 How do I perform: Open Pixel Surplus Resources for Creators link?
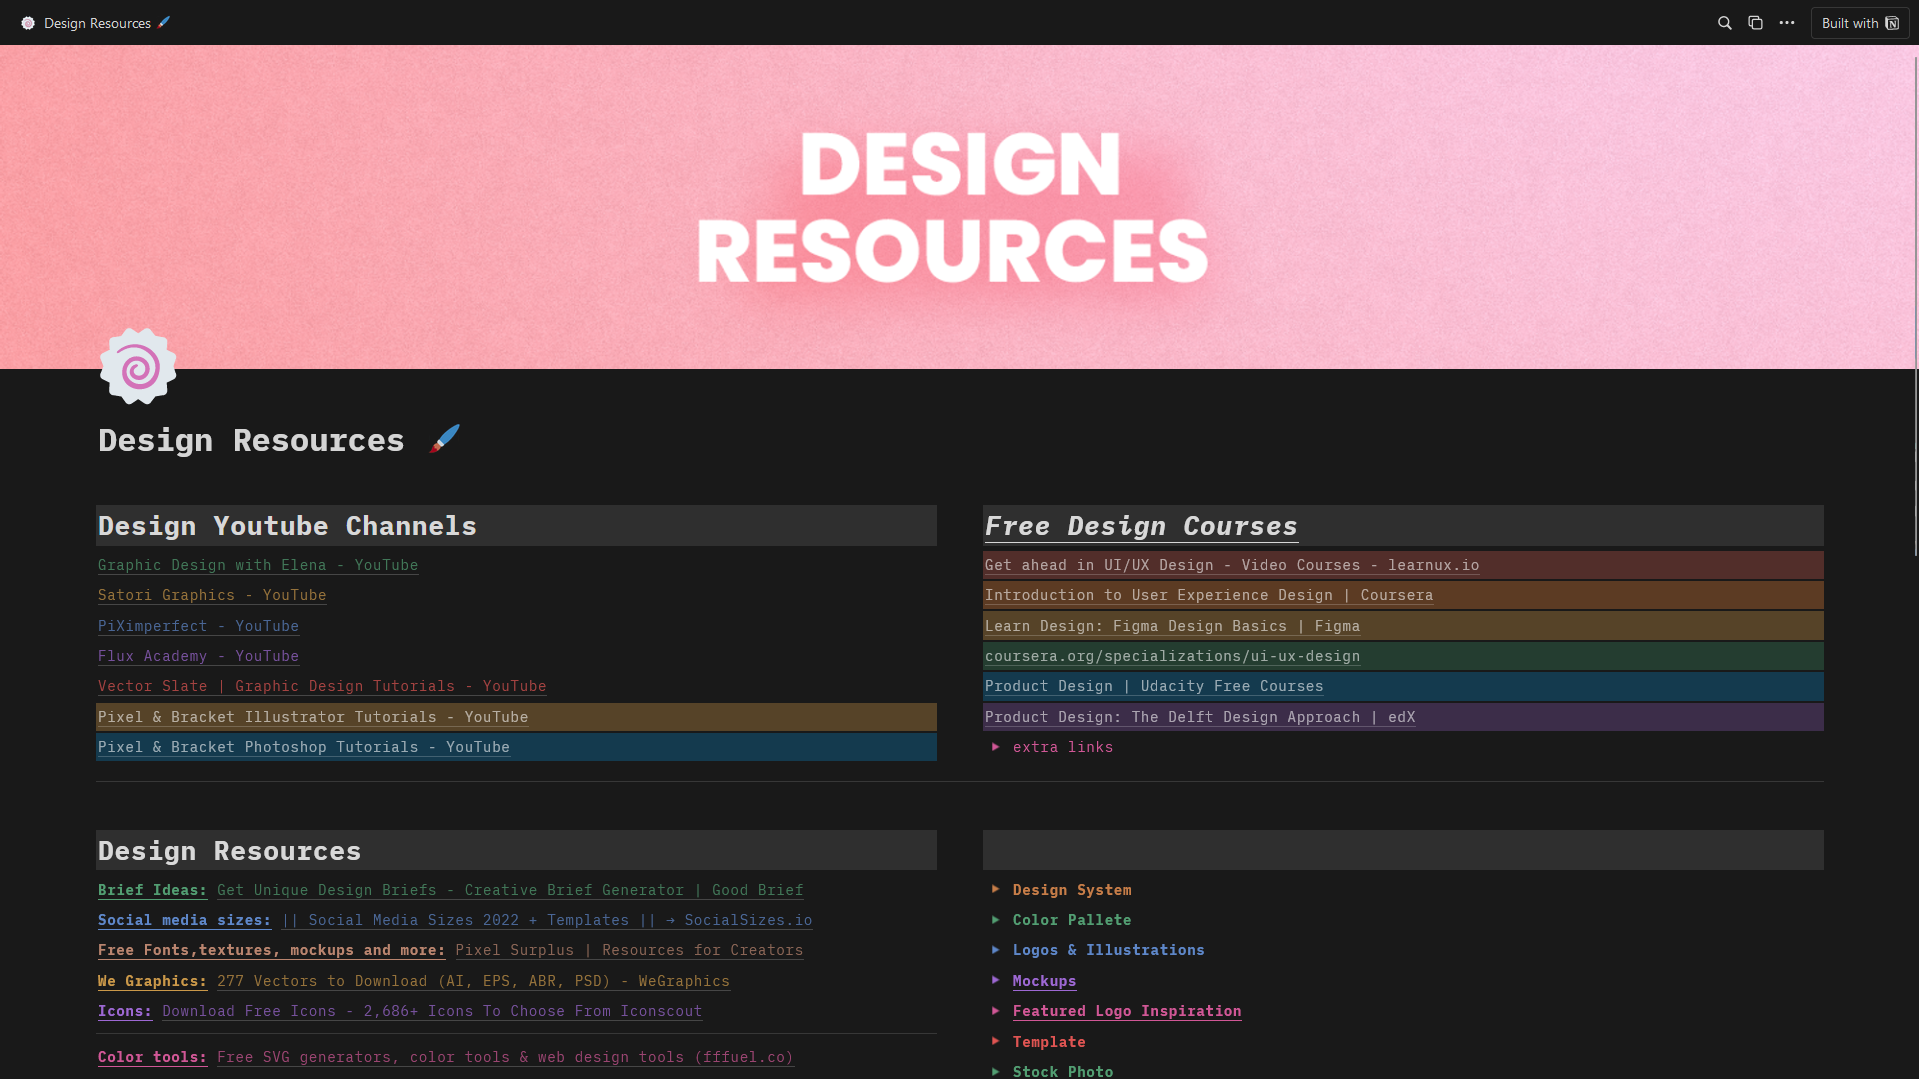629,950
